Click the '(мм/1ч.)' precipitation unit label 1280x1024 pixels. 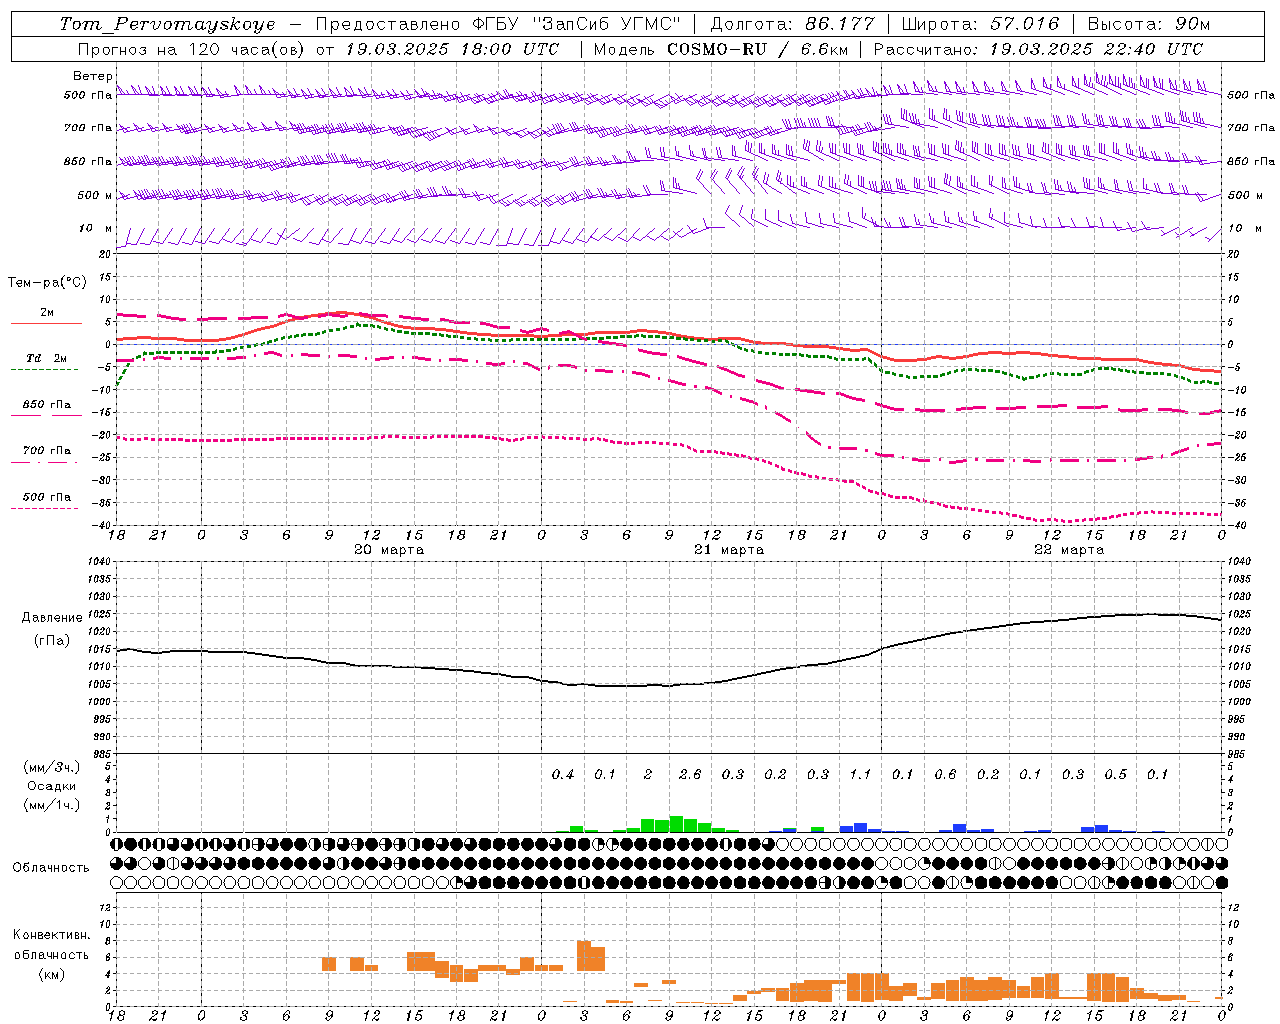click(51, 805)
